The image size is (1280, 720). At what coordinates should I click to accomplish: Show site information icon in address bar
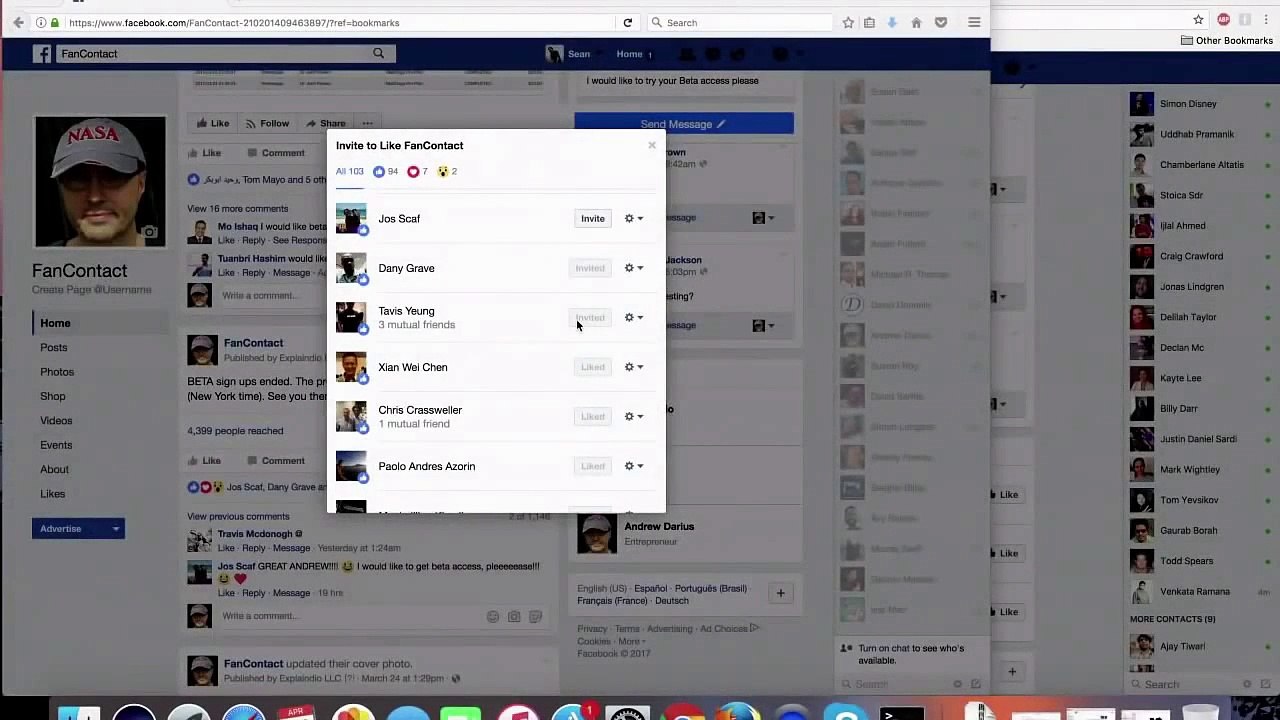pos(40,23)
